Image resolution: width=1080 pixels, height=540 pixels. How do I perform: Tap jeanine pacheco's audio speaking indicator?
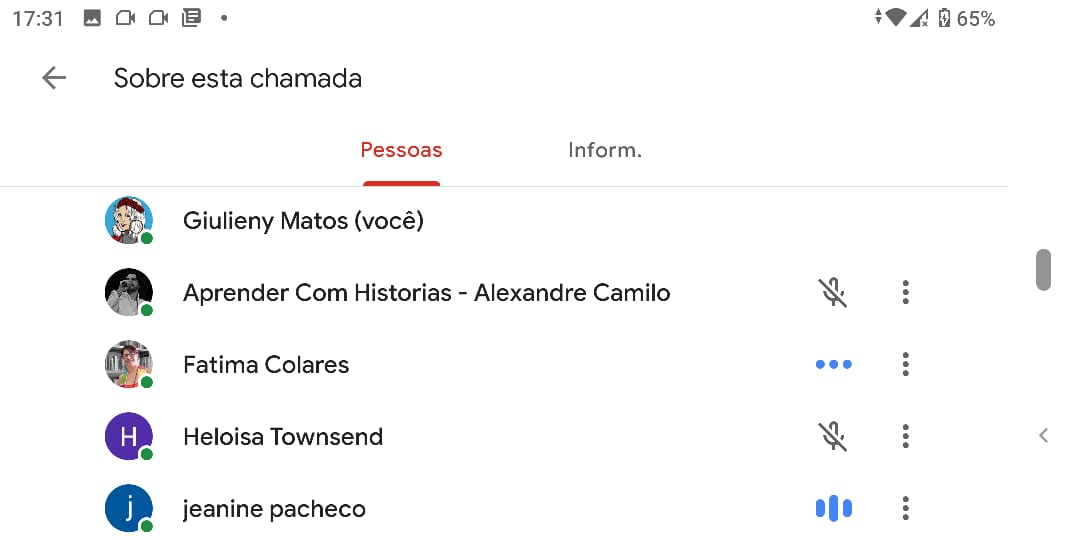coord(833,508)
